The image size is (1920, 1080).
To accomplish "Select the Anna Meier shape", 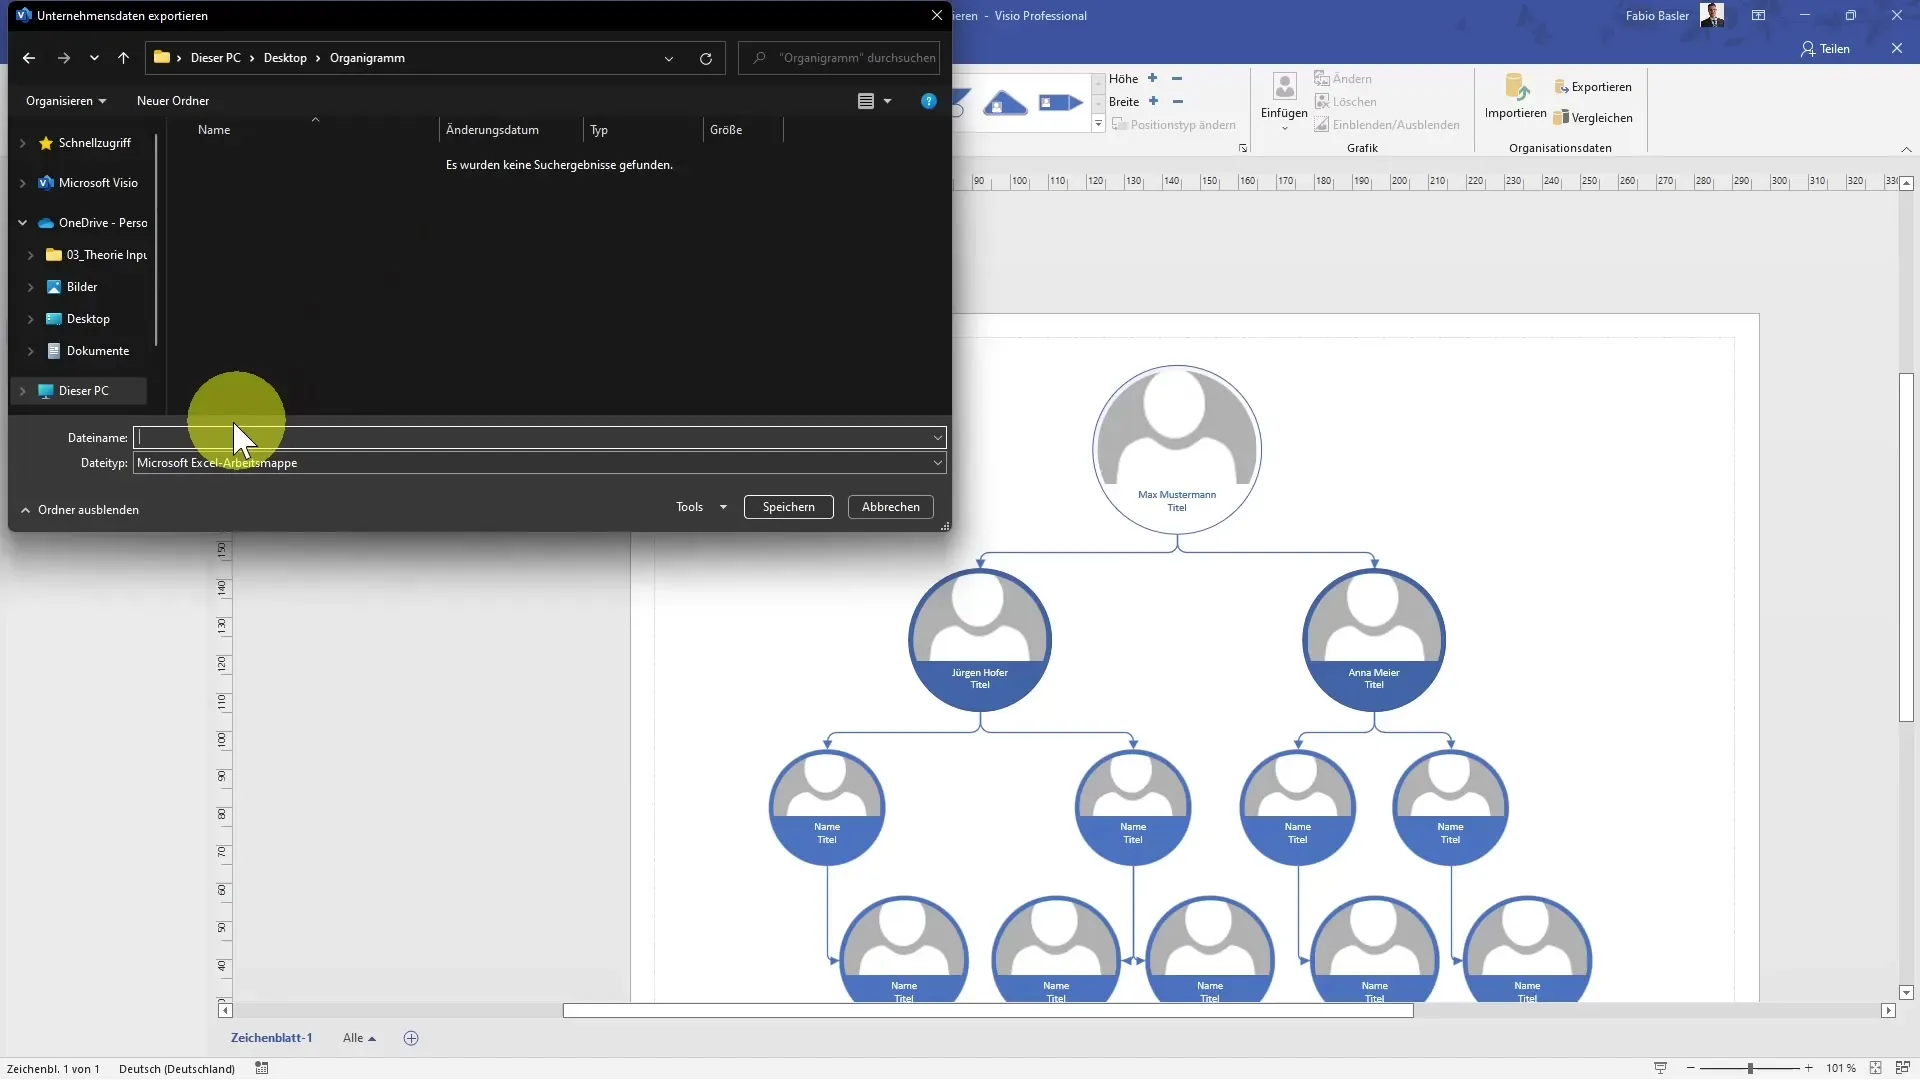I will pyautogui.click(x=1374, y=640).
